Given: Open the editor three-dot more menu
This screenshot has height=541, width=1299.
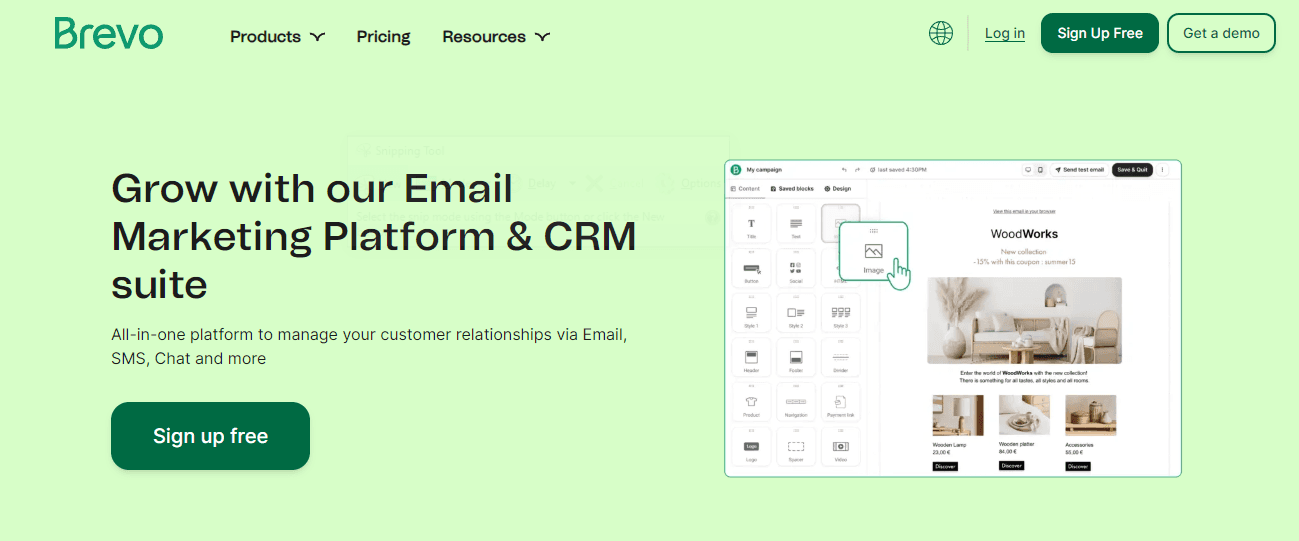Looking at the screenshot, I should coord(1162,170).
